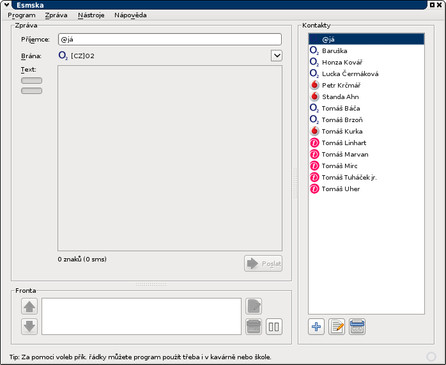Select contact Baruška

coord(366,51)
